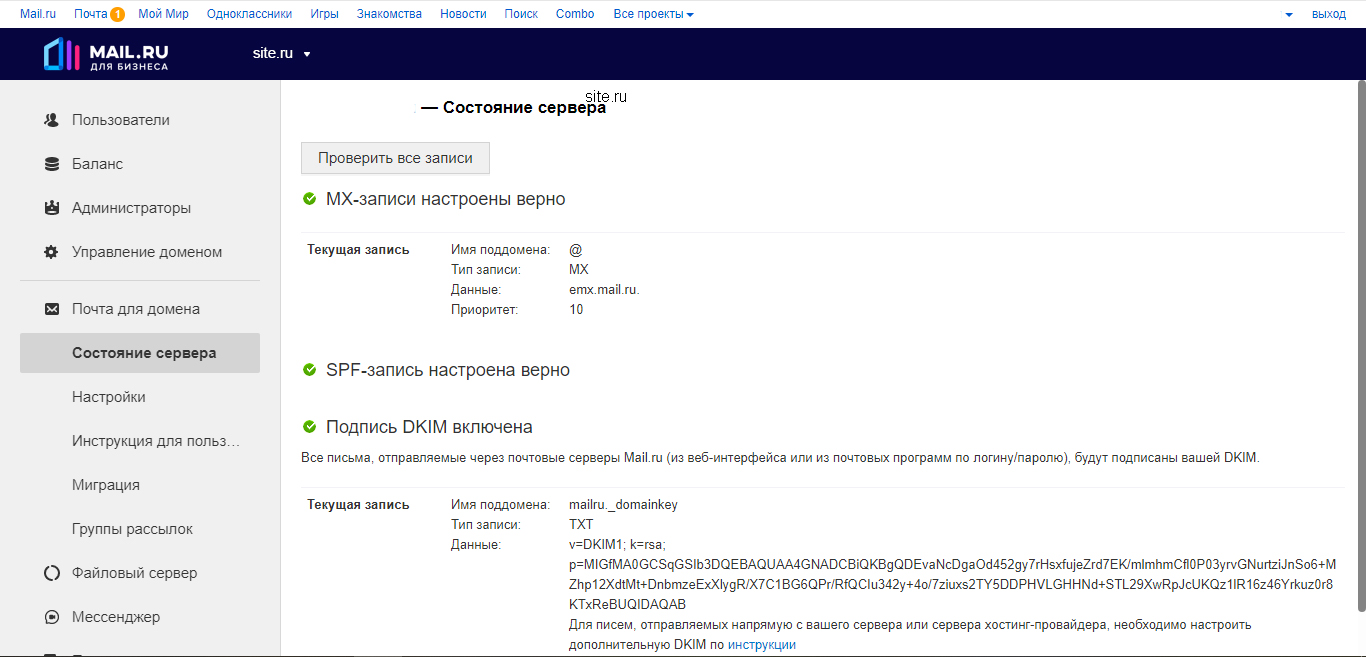The height and width of the screenshot is (657, 1366).
Task: Click the SPF-запись настроена верно heading
Action: pos(448,370)
